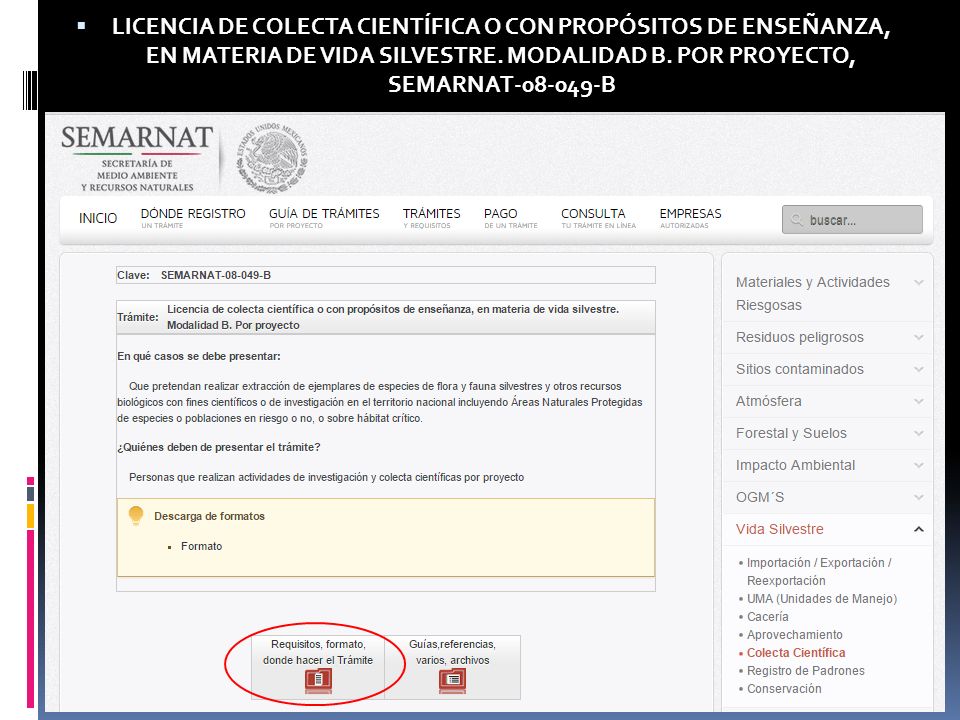
Task: Expand Materiales y Actividades Riesgosas chevron
Action: click(x=918, y=282)
